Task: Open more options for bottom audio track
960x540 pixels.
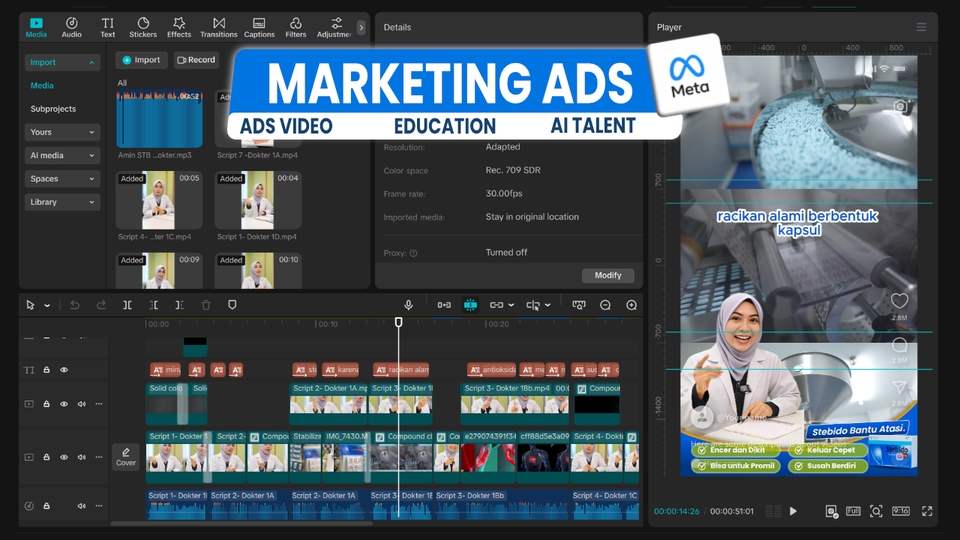Action: [x=99, y=506]
